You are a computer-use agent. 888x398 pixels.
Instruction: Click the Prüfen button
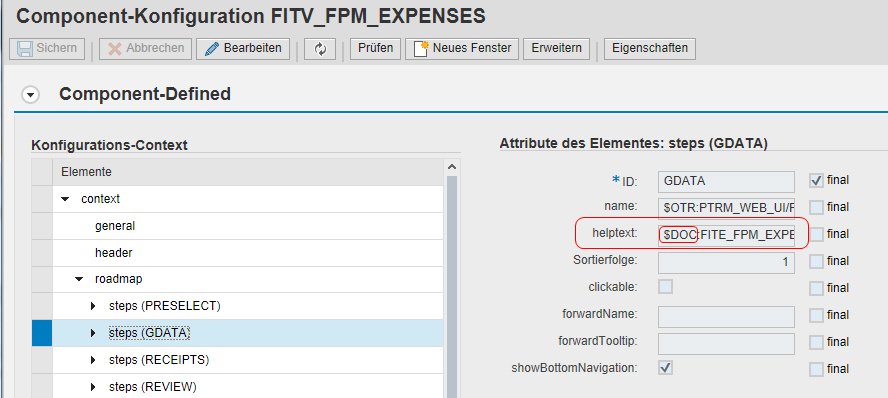click(375, 49)
